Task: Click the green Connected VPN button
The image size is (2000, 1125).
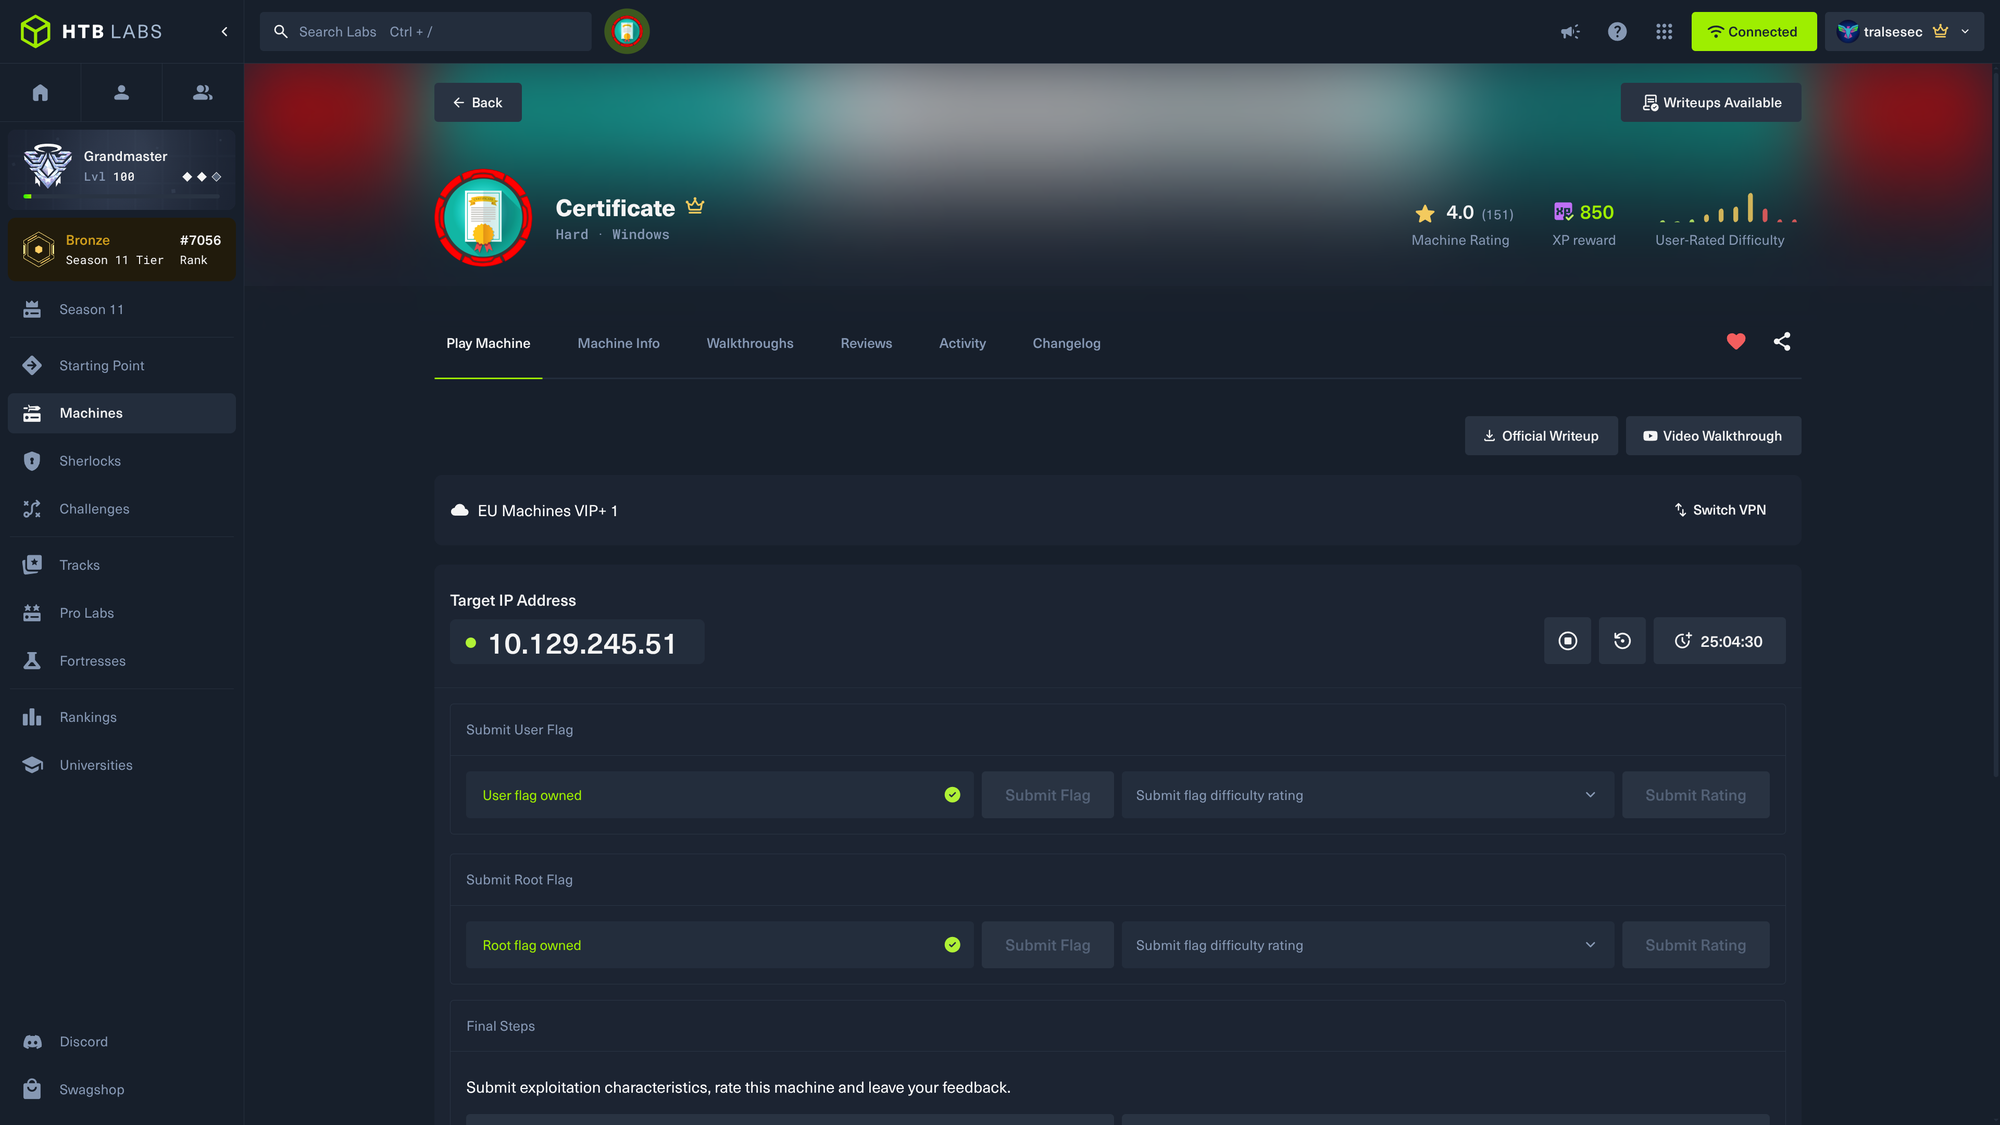Action: point(1753,32)
